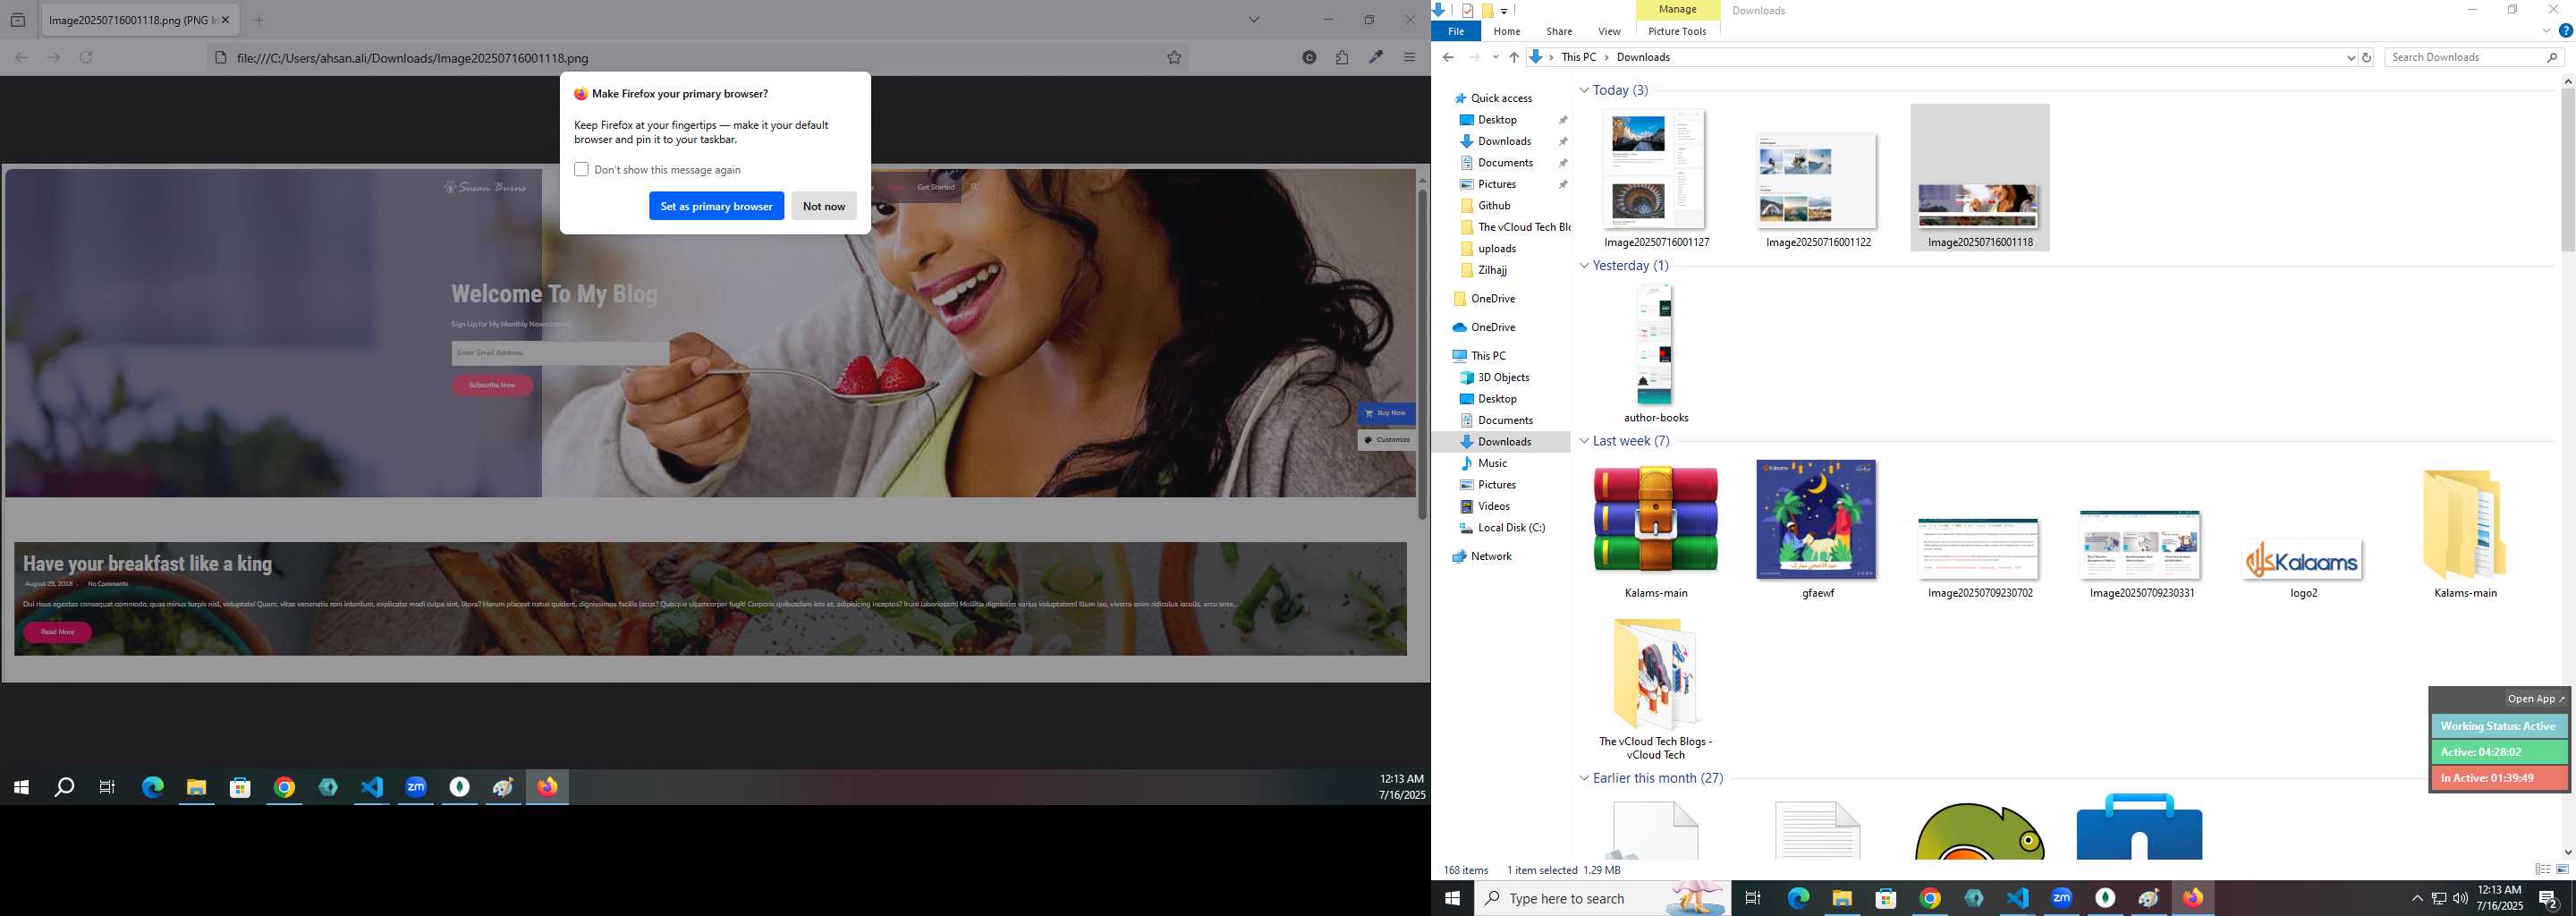Show hidden system tray icons chevron
This screenshot has width=2576, height=916.
coord(2417,898)
